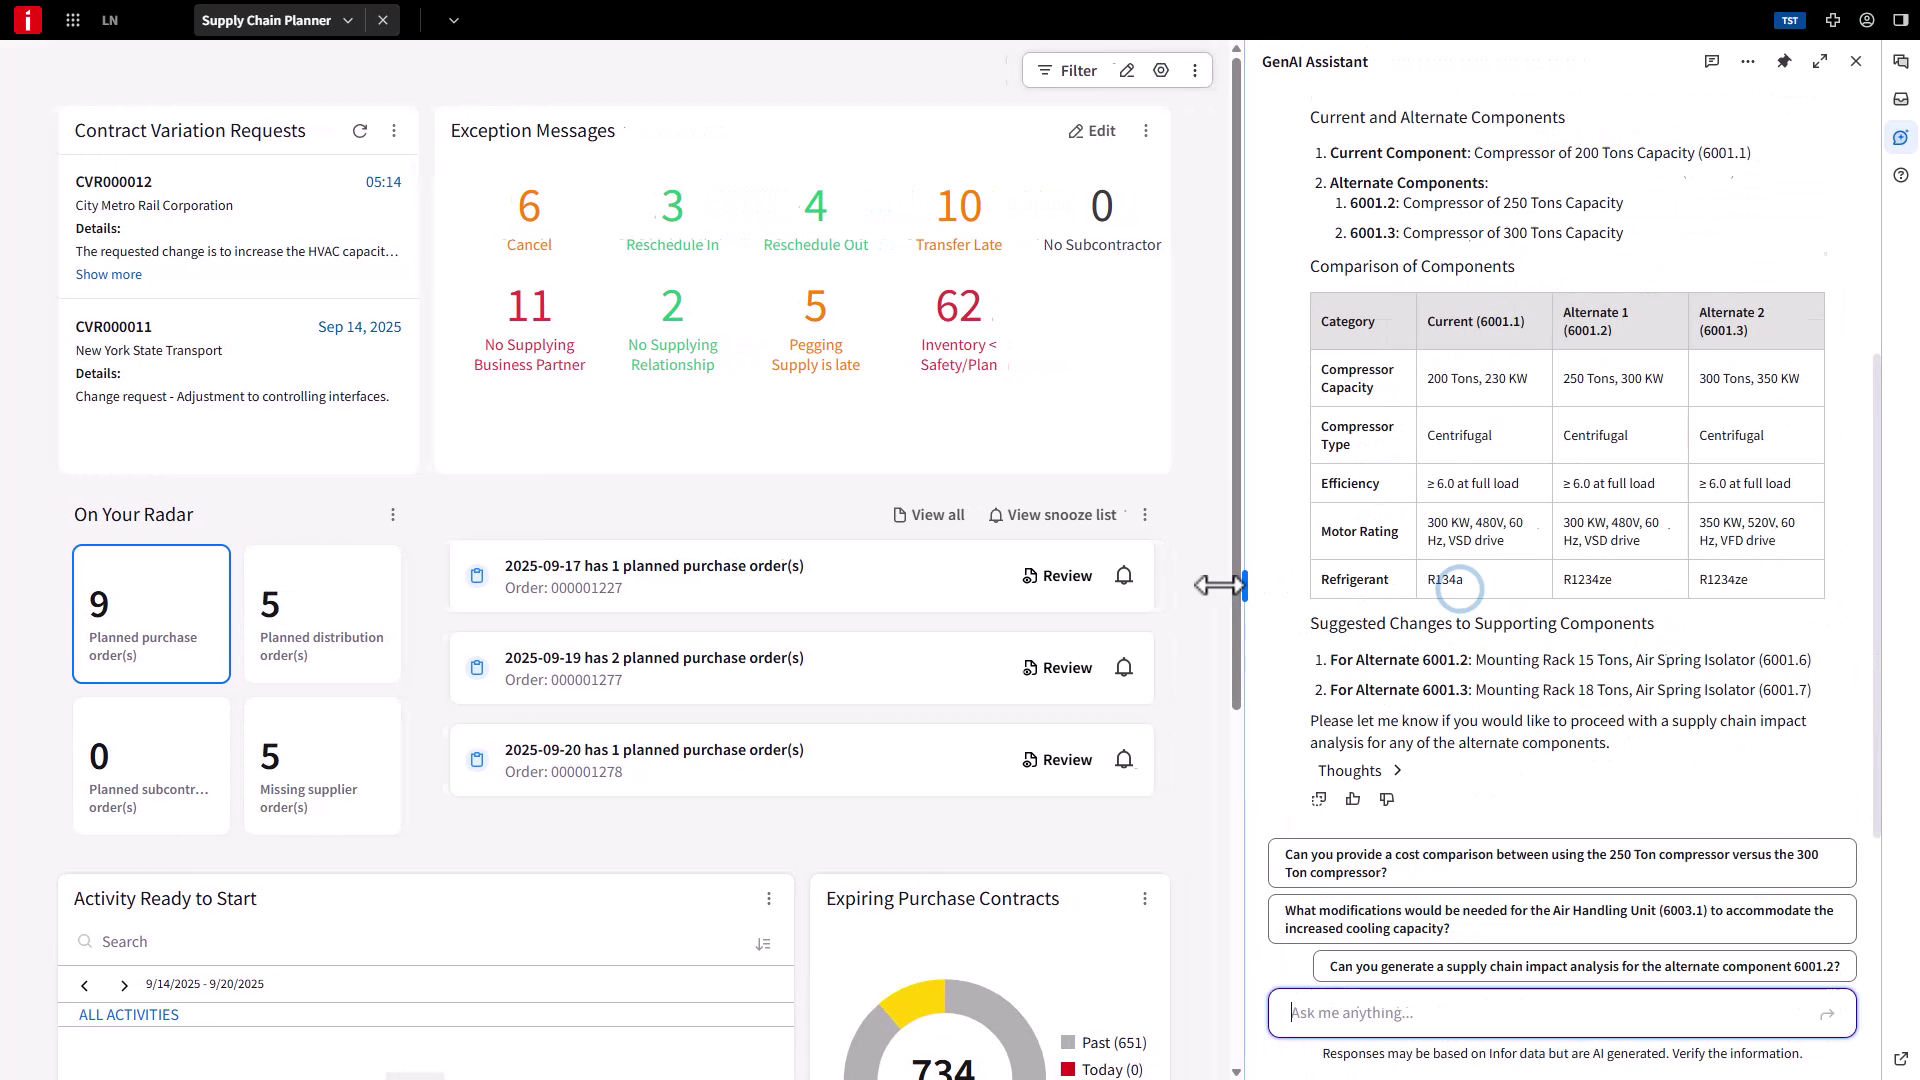The width and height of the screenshot is (1920, 1080).
Task: Snooze the Order 000001227 notification bell
Action: pos(1124,576)
